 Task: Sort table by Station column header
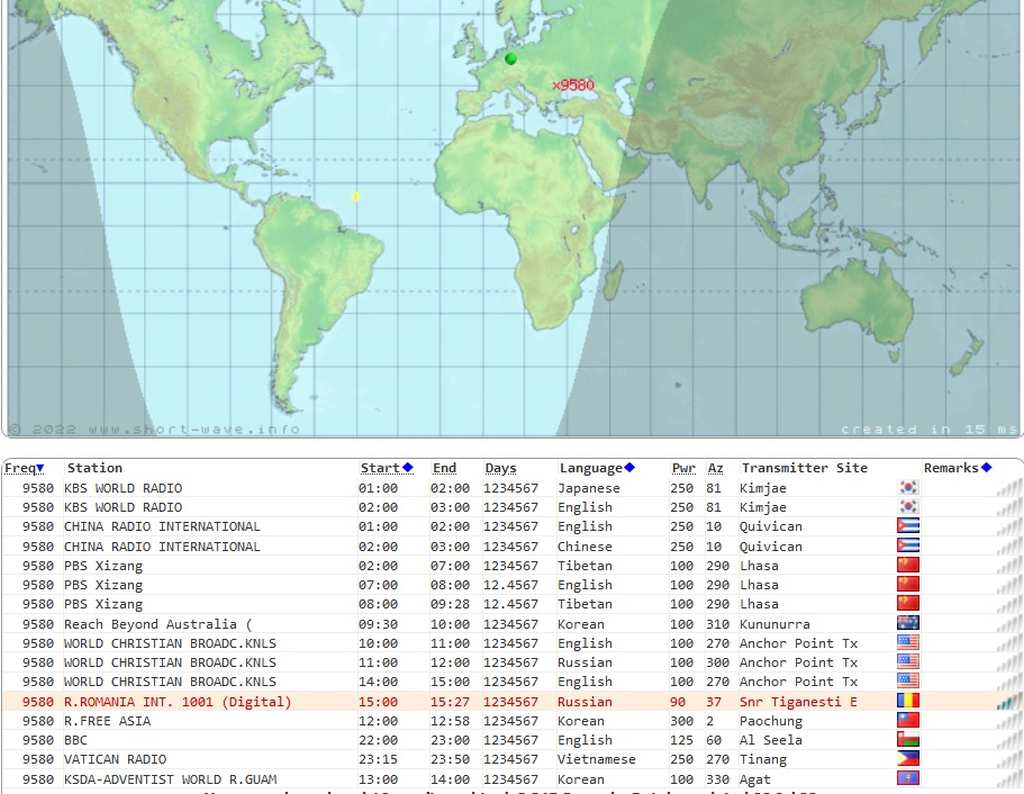95,468
